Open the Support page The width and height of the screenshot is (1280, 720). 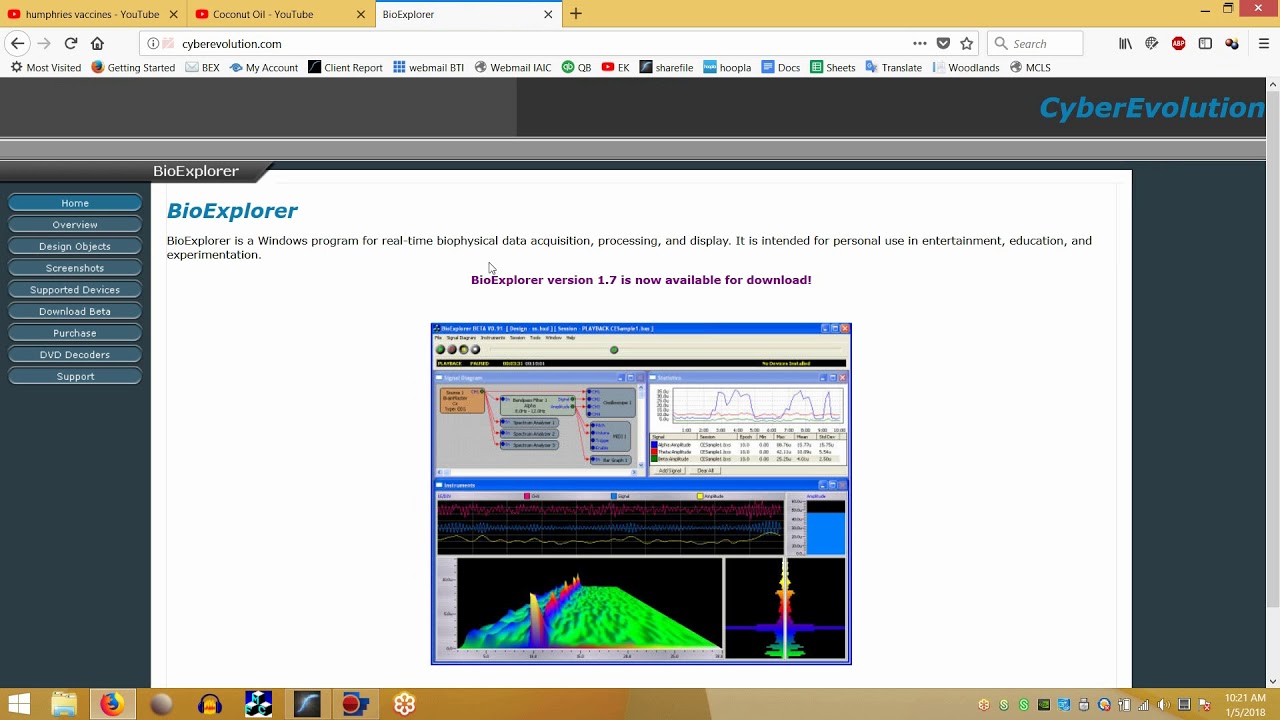(75, 377)
